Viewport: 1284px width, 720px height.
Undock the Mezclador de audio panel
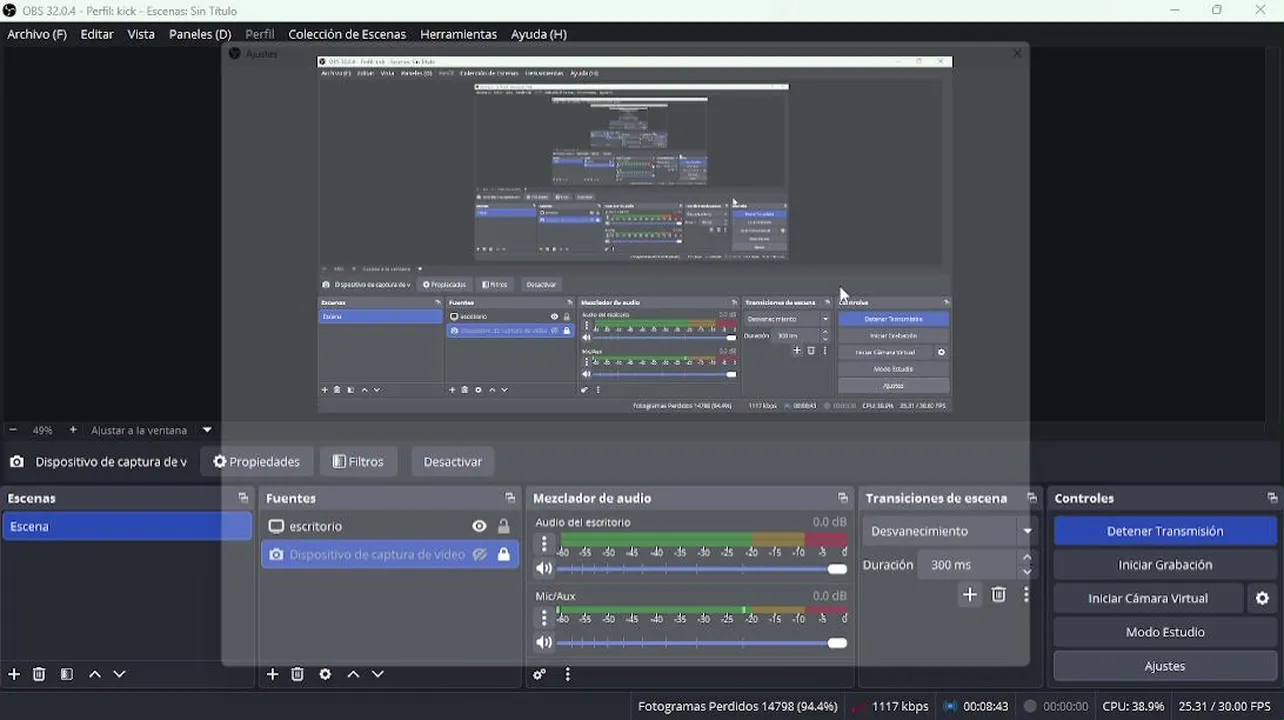843,498
